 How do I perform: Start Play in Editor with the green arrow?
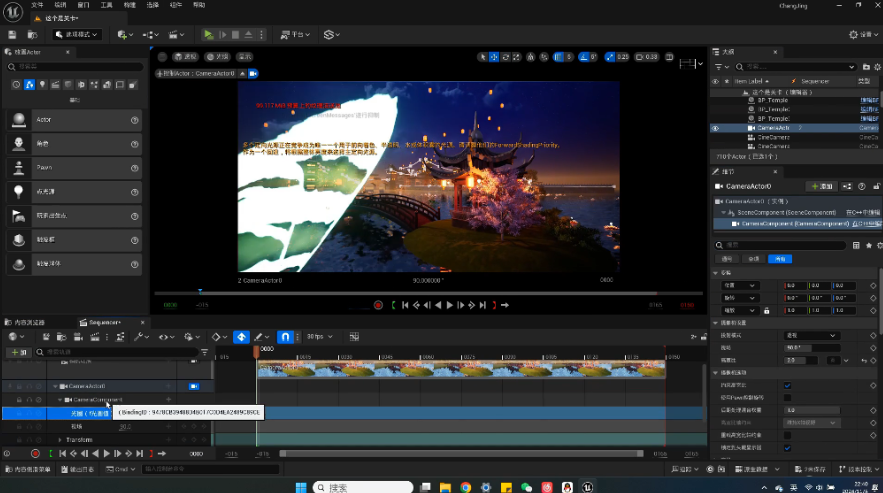point(208,35)
